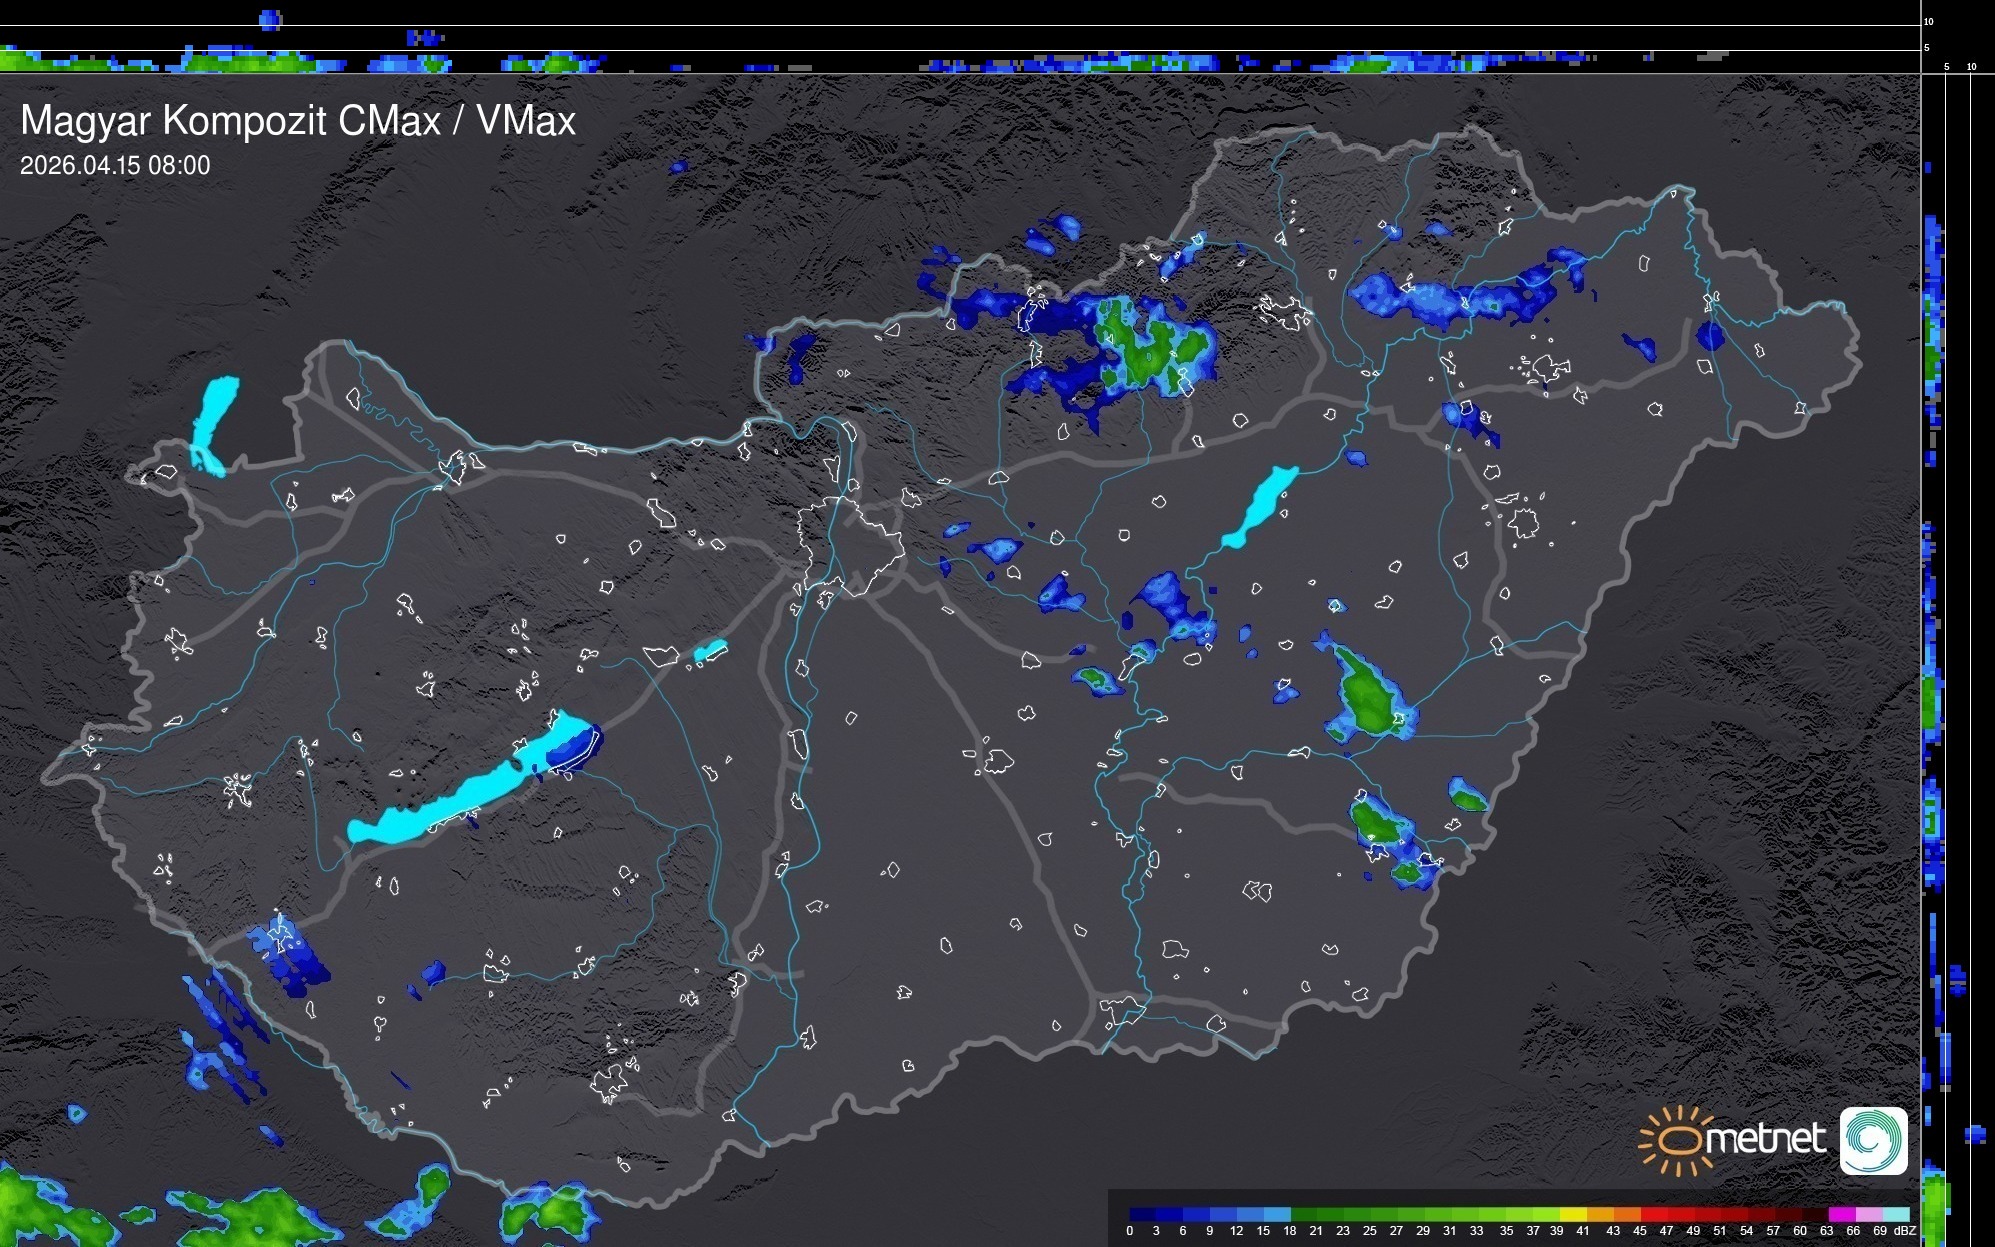Click the teal spiral app icon
Viewport: 1995px width, 1247px height.
tap(1873, 1140)
